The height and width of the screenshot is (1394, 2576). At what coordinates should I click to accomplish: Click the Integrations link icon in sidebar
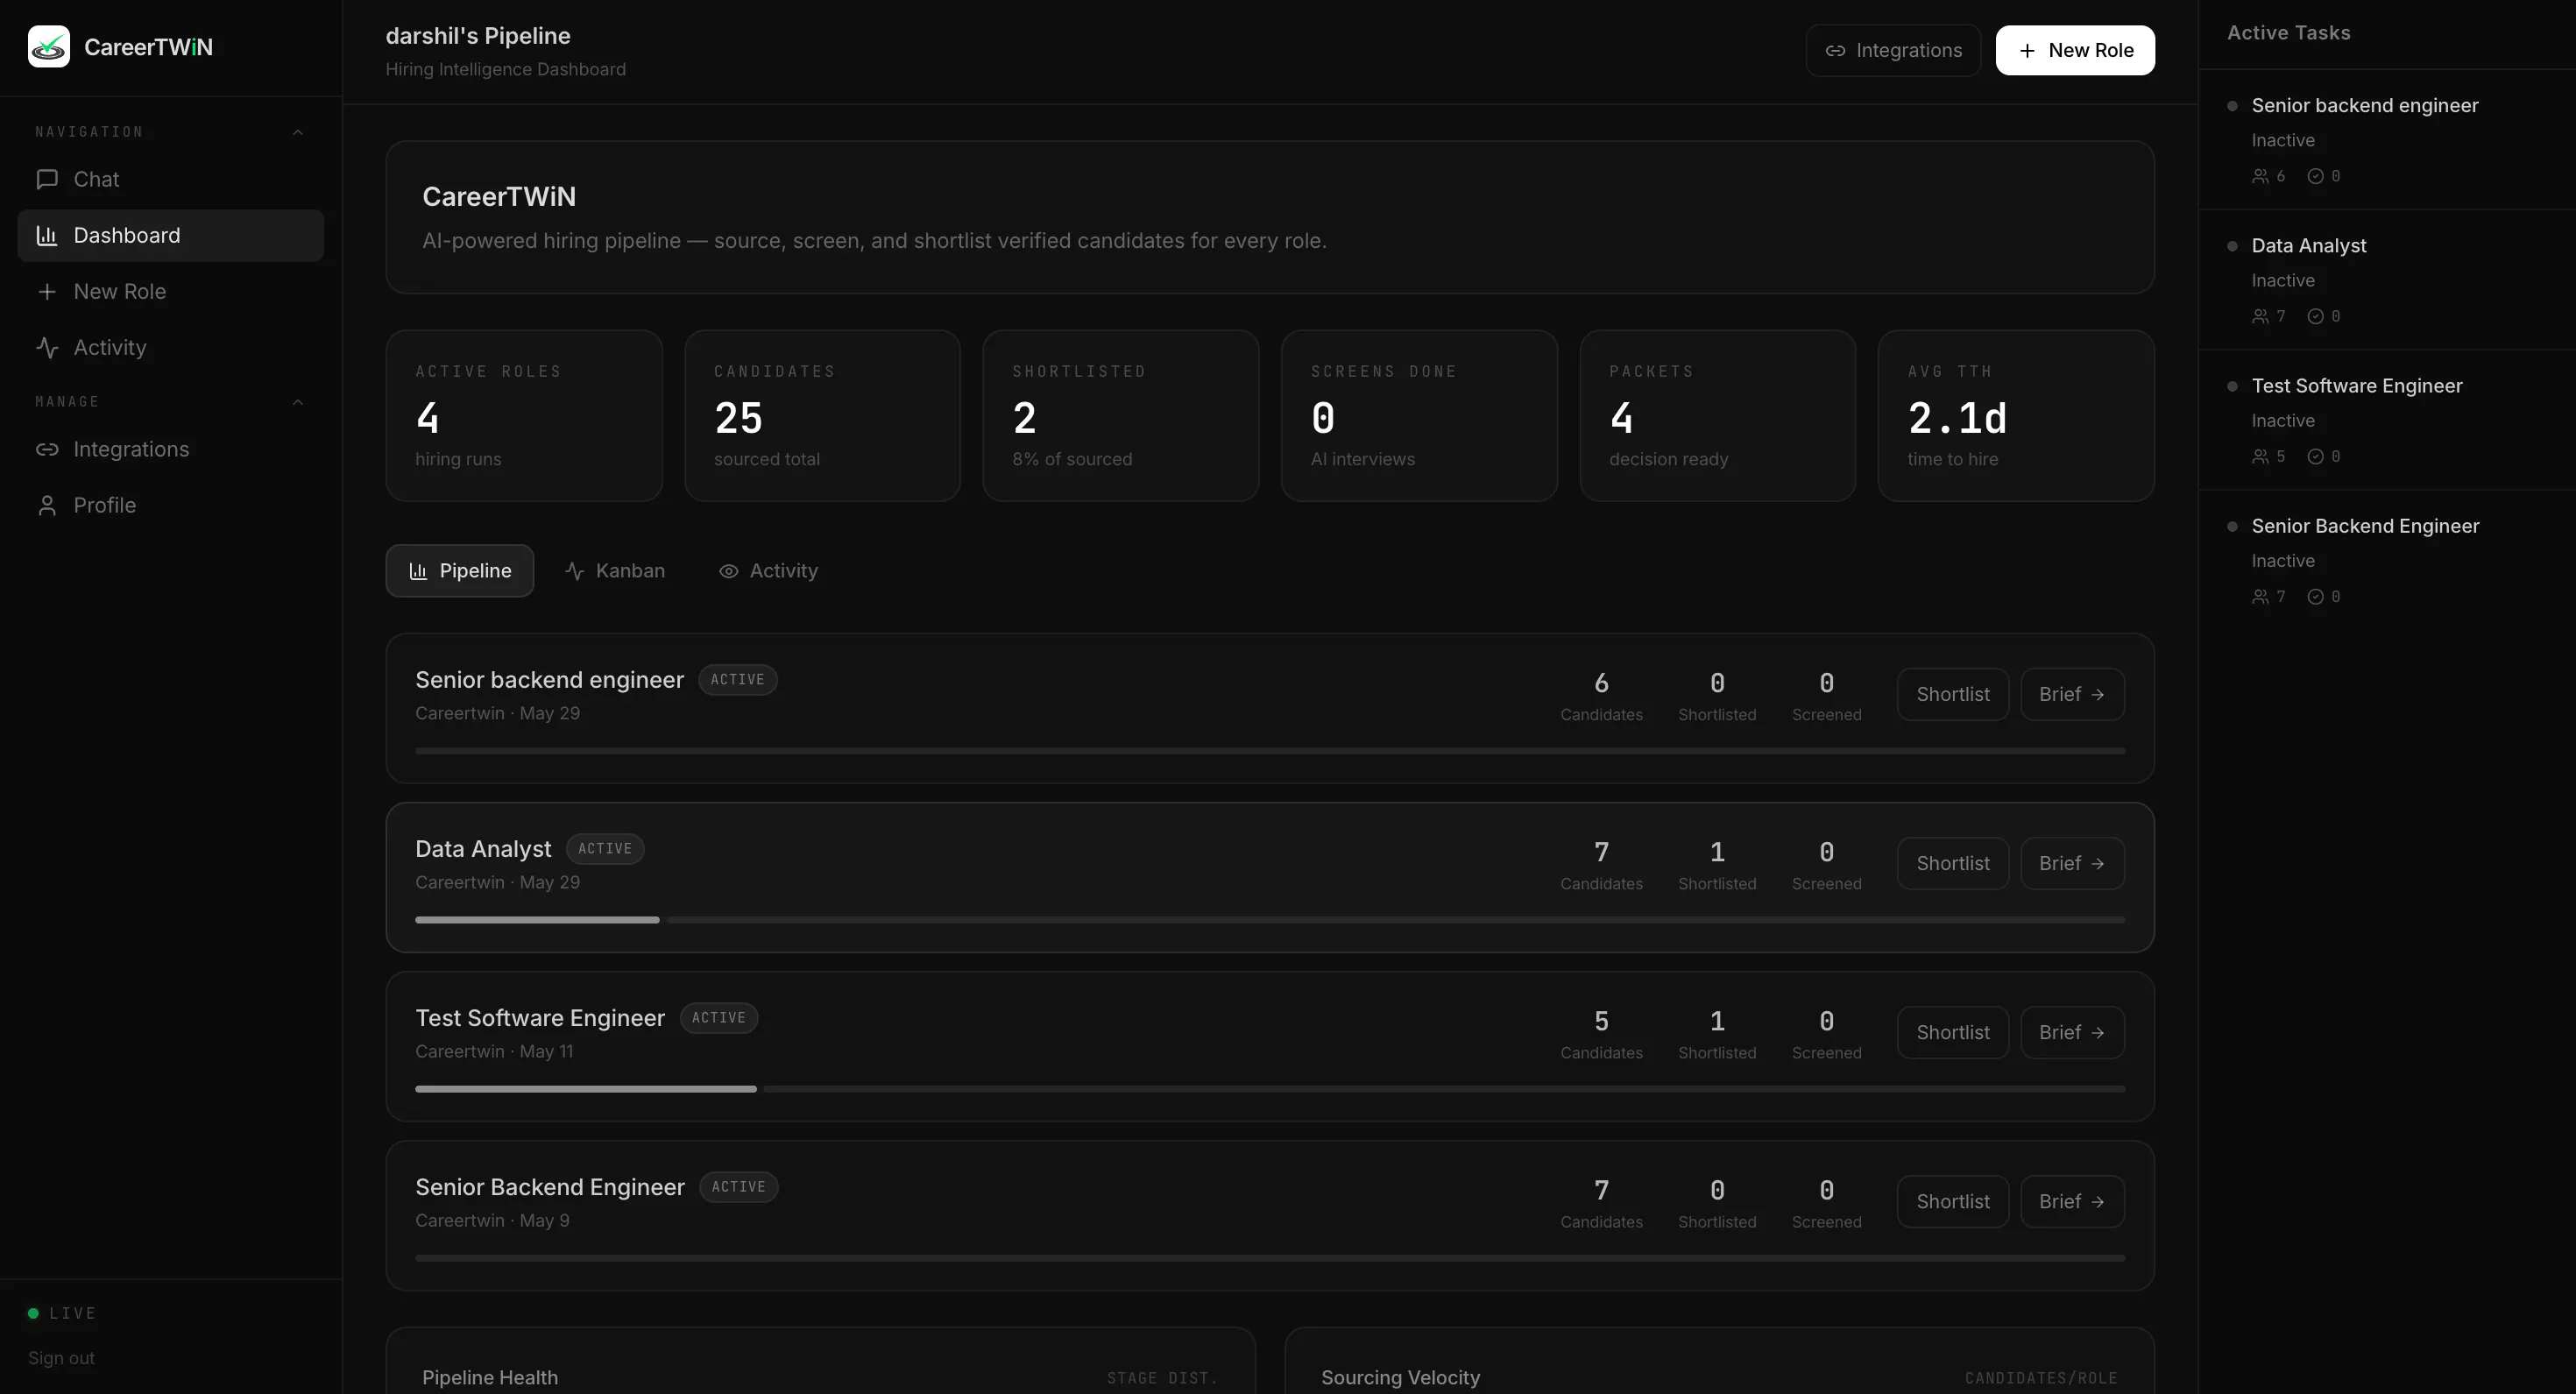coord(46,449)
